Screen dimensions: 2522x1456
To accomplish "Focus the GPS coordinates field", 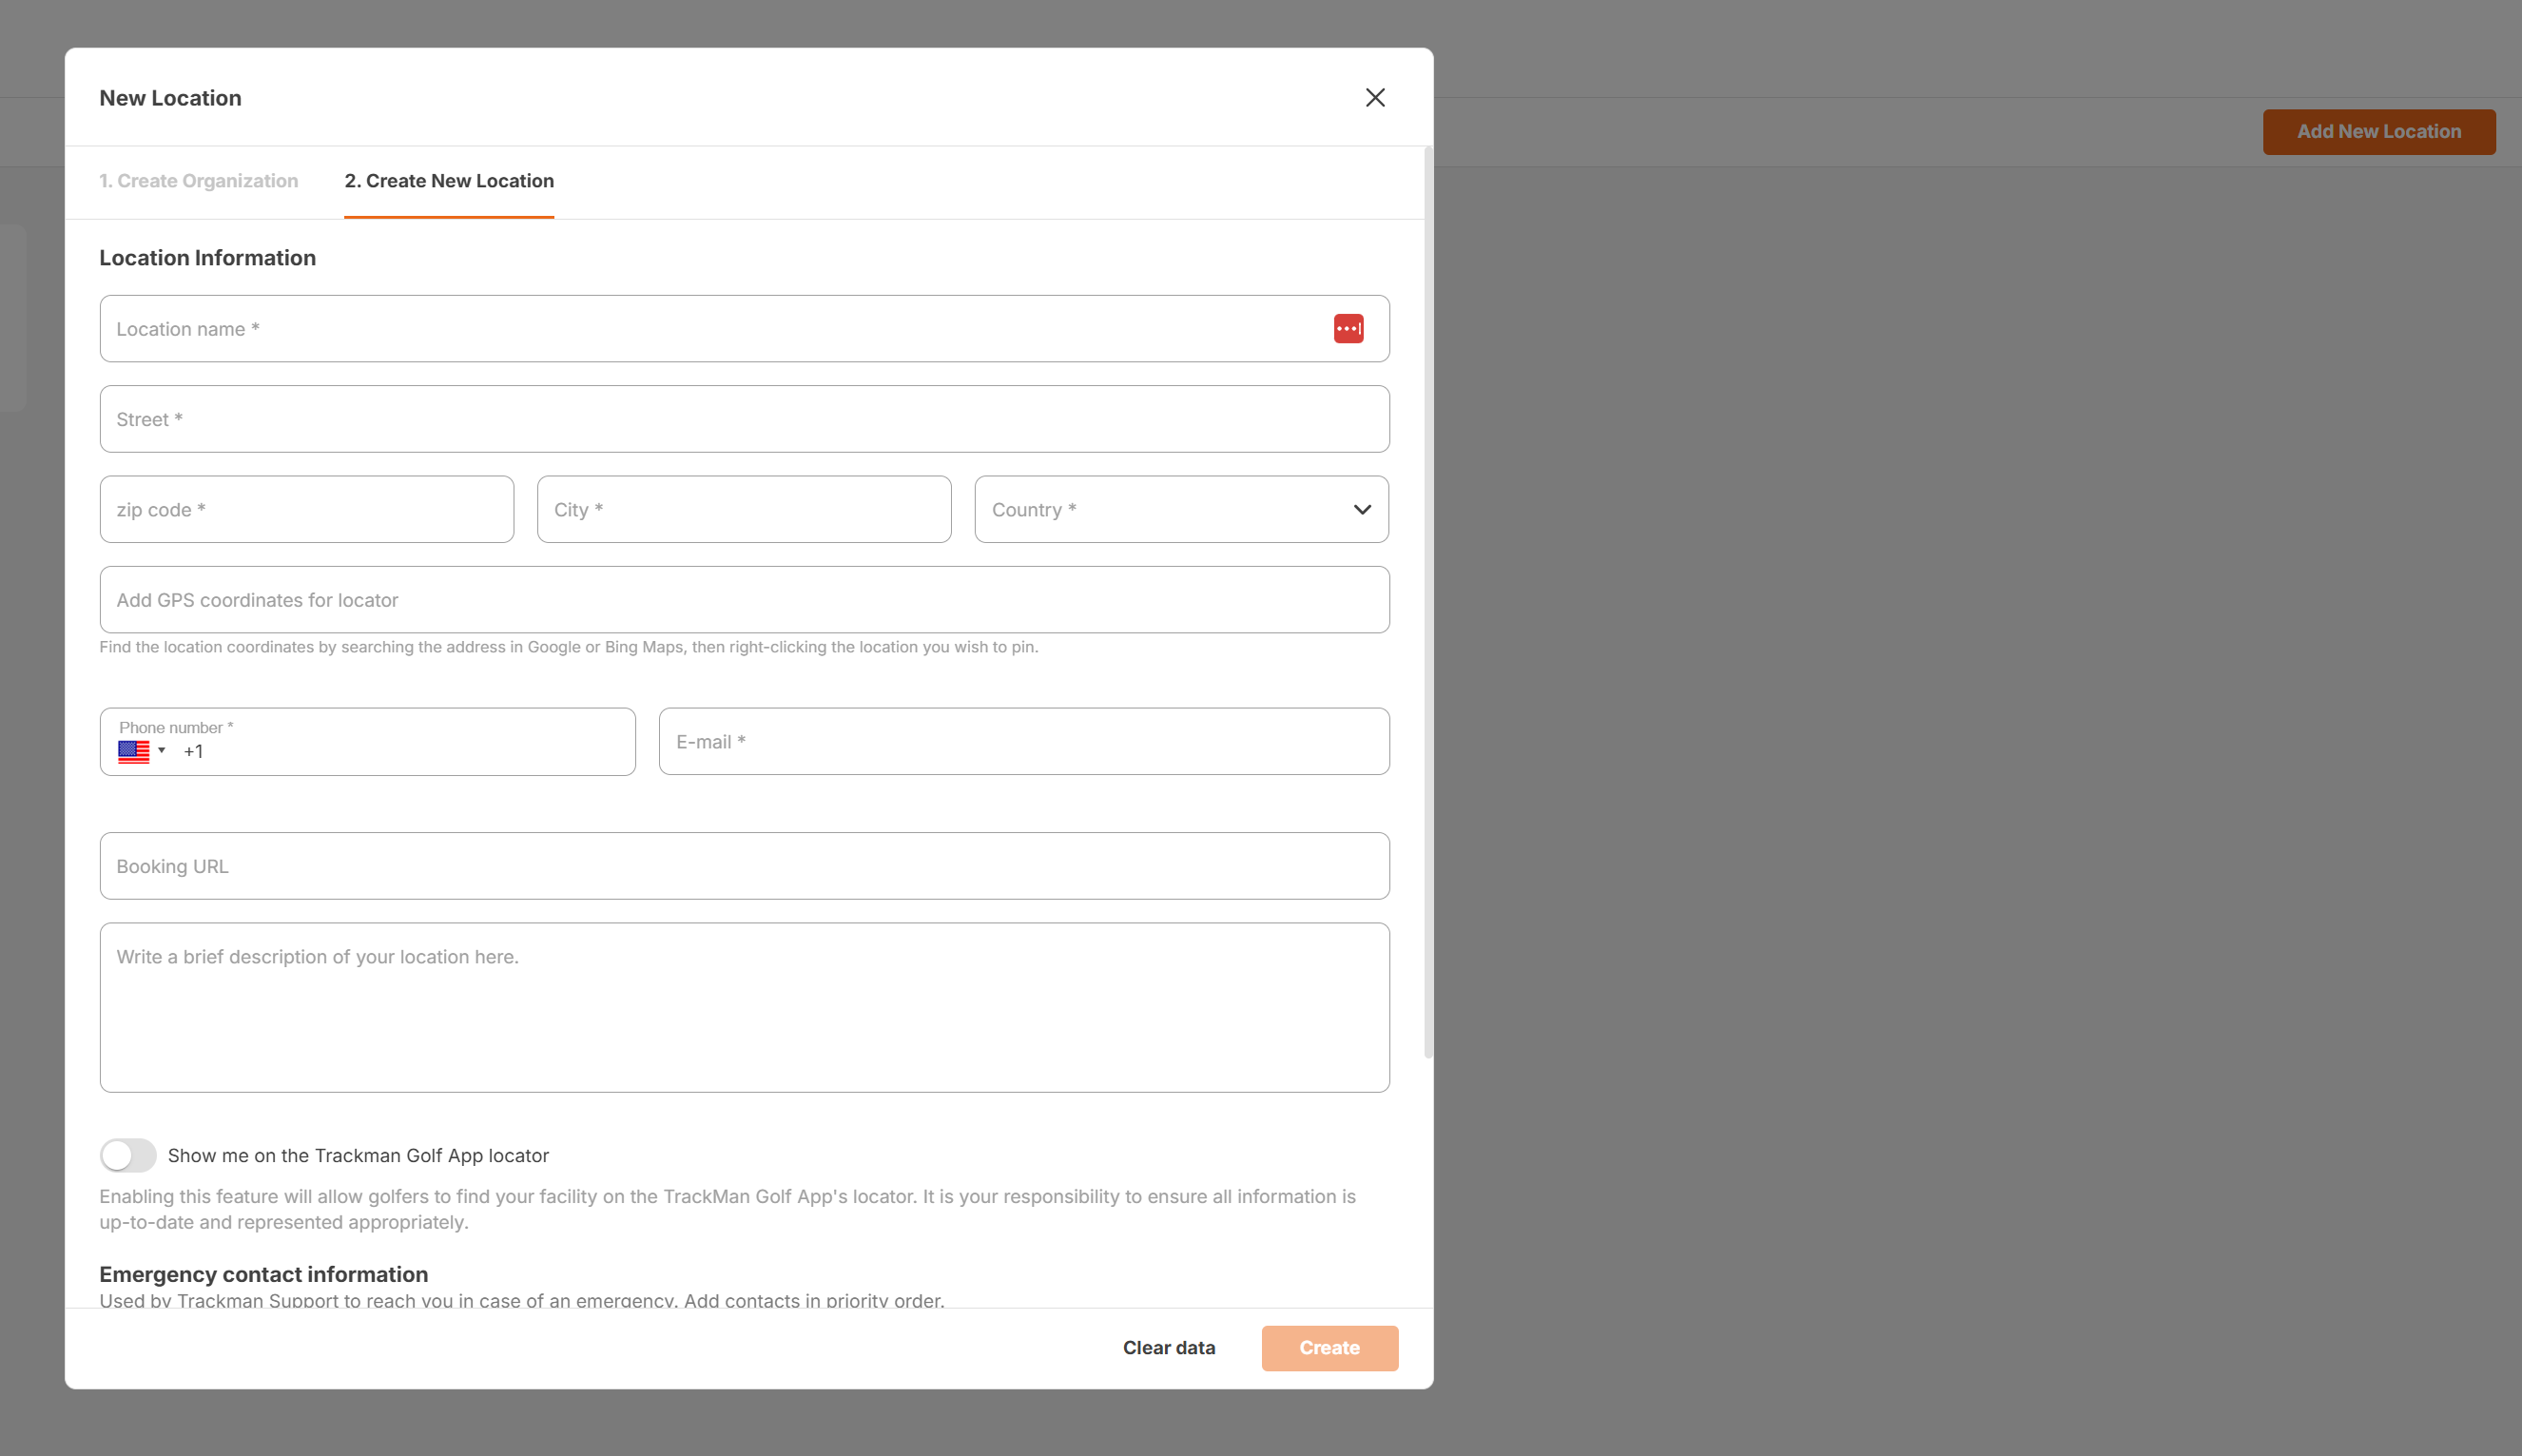I will 744,600.
